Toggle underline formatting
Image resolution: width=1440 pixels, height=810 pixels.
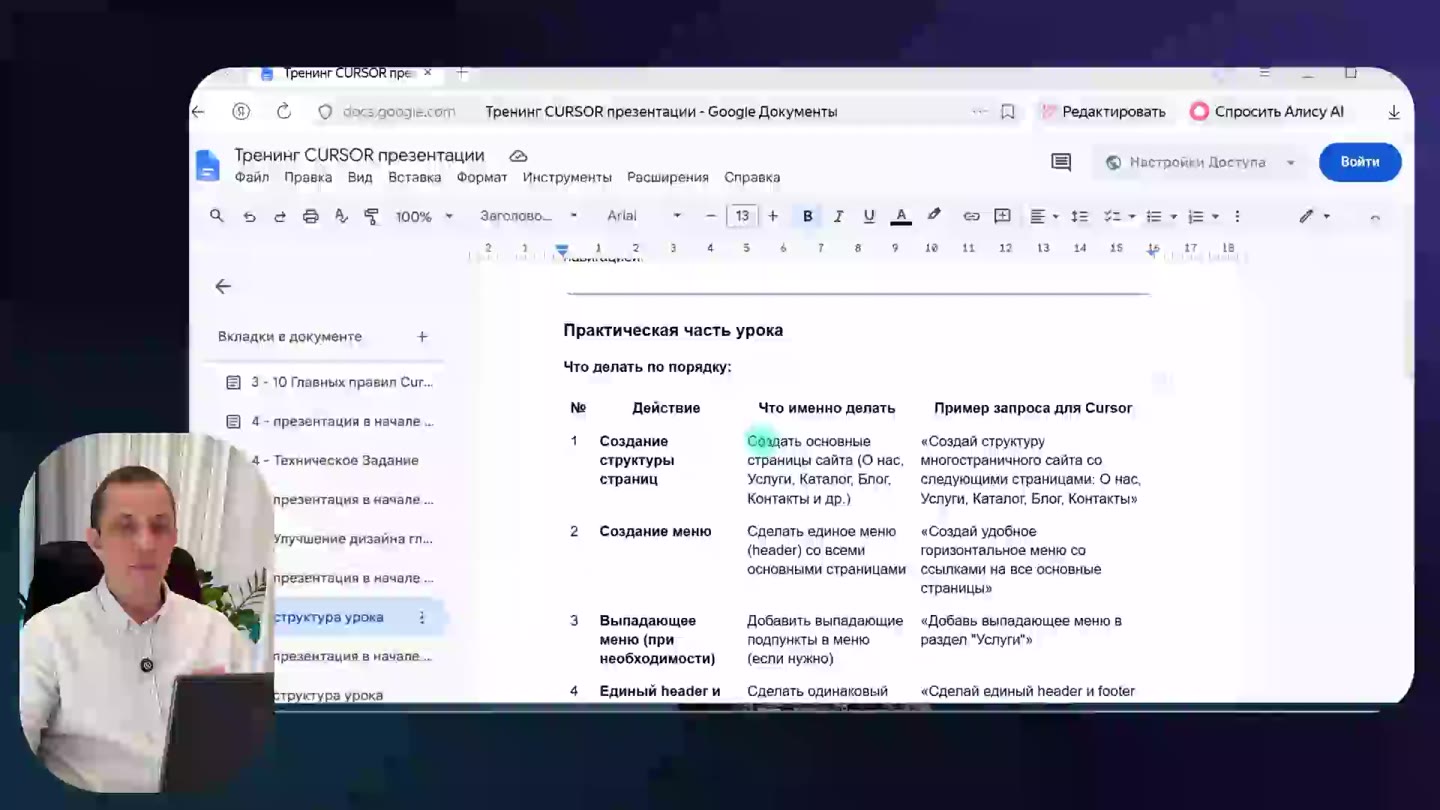(869, 216)
